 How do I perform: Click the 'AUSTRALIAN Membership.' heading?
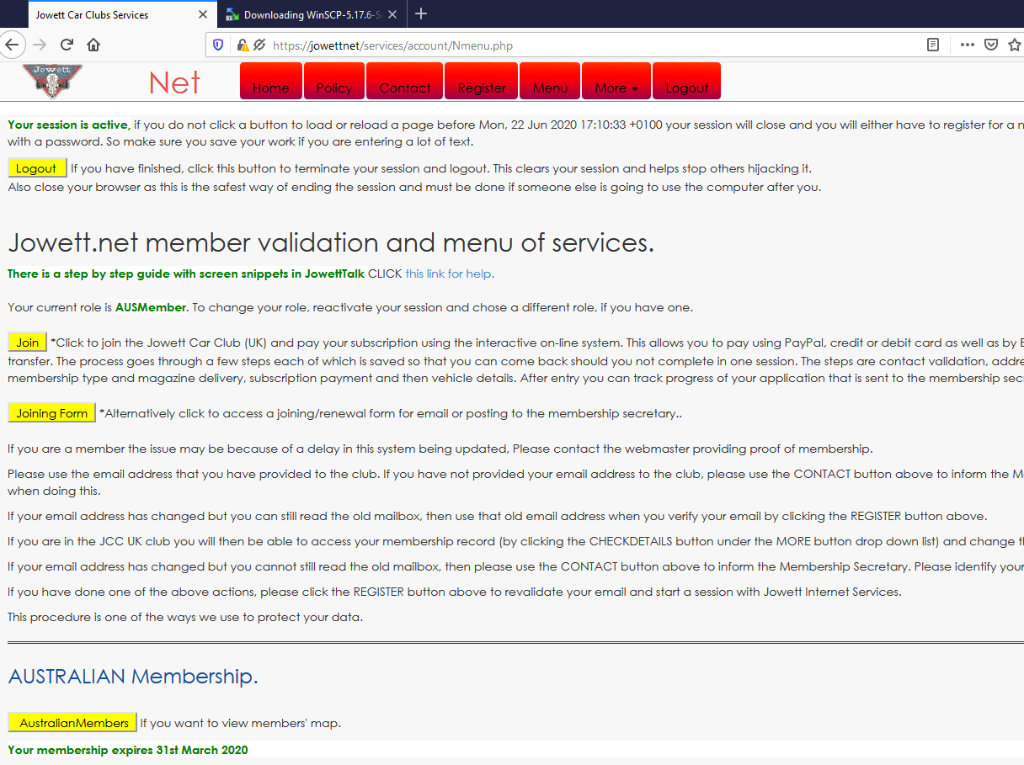[x=133, y=676]
